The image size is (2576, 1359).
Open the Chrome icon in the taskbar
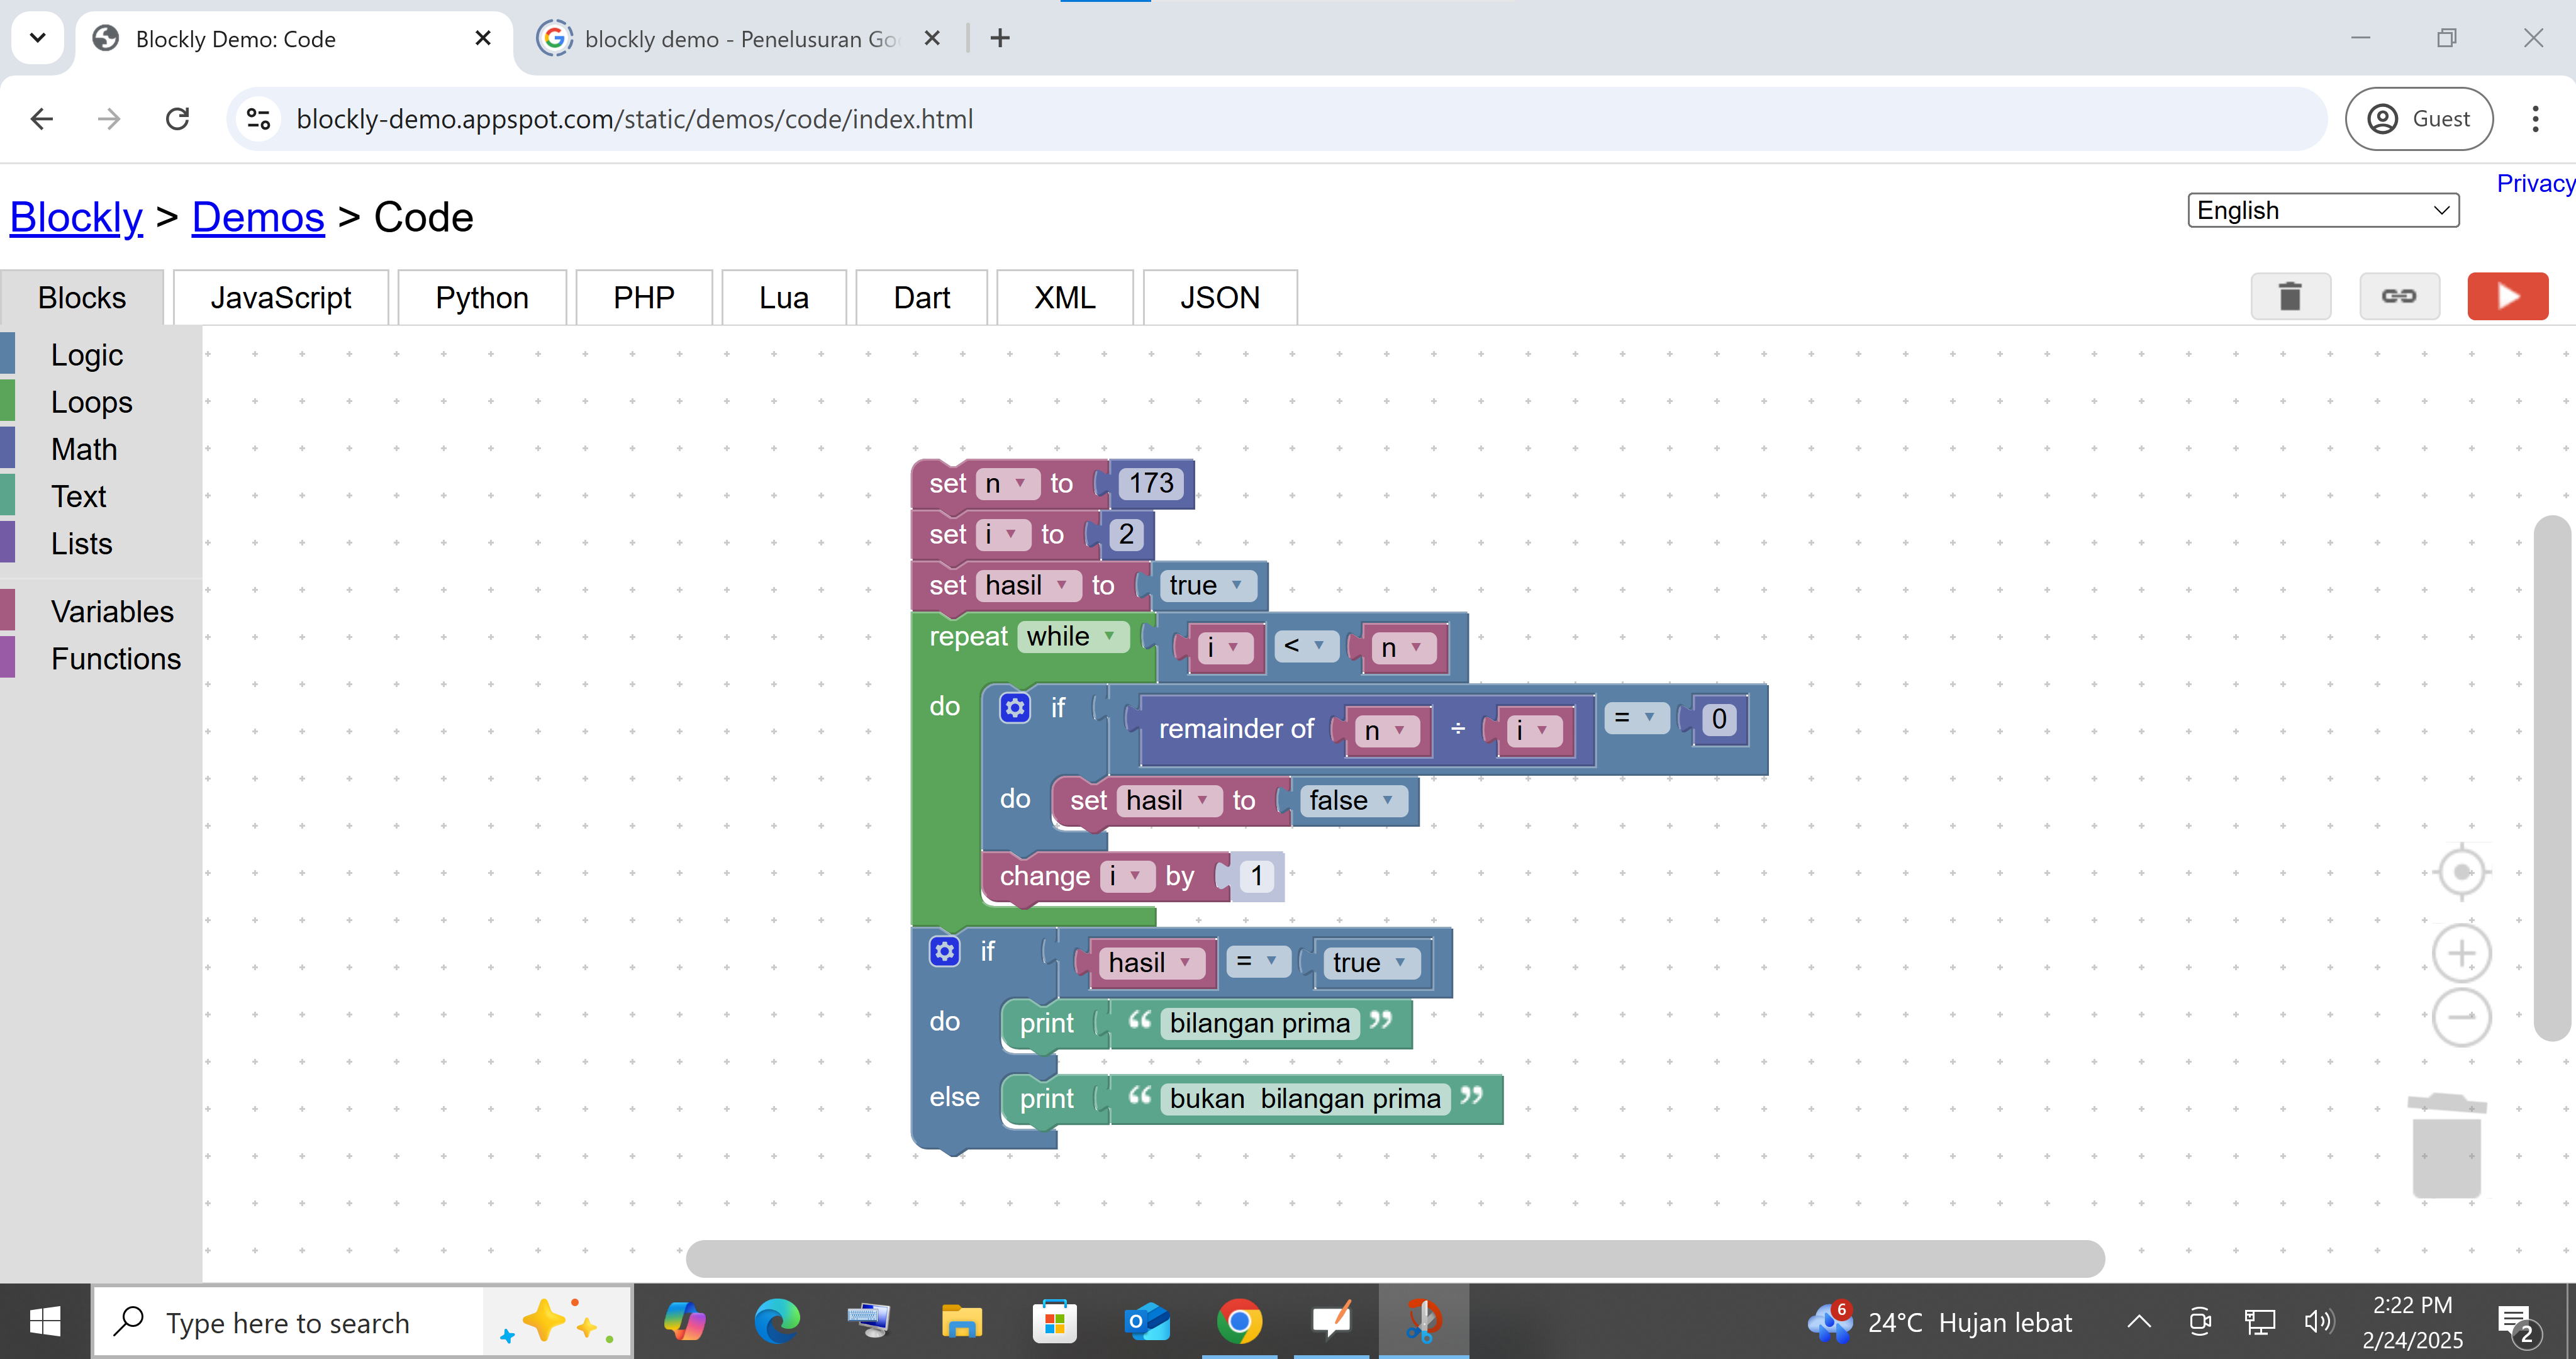tap(1238, 1321)
